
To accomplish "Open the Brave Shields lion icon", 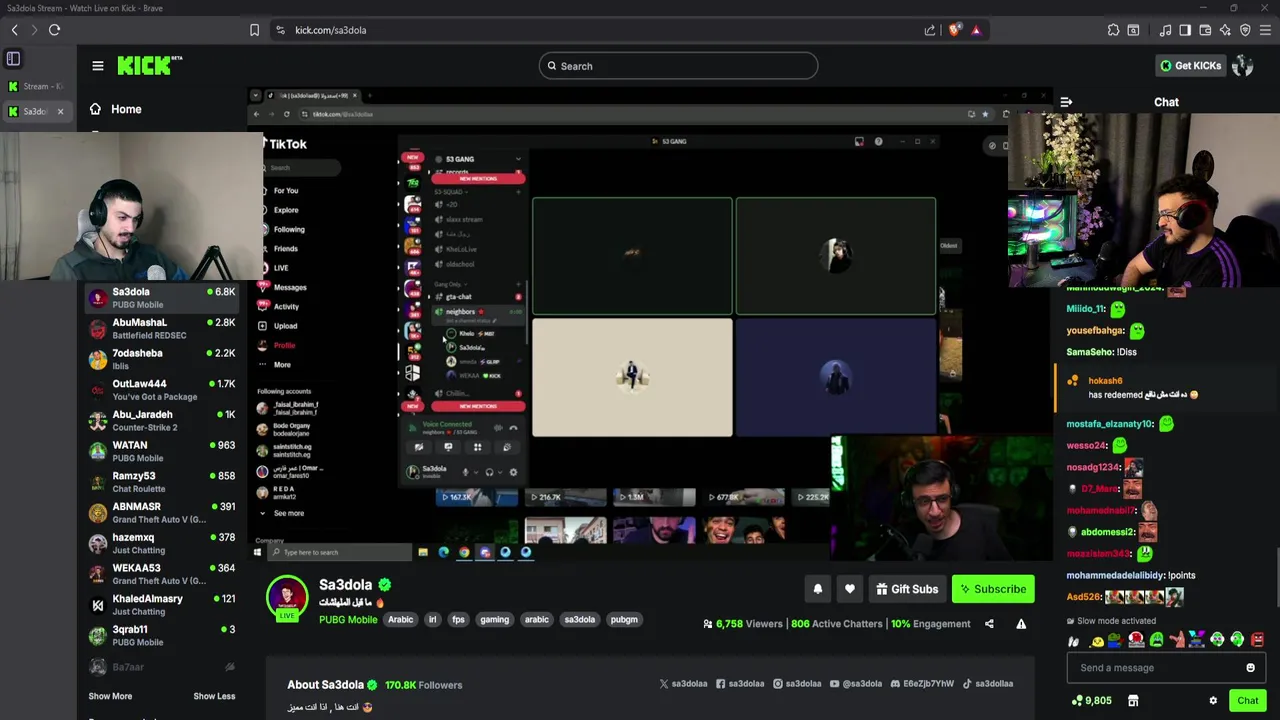I will (x=954, y=30).
